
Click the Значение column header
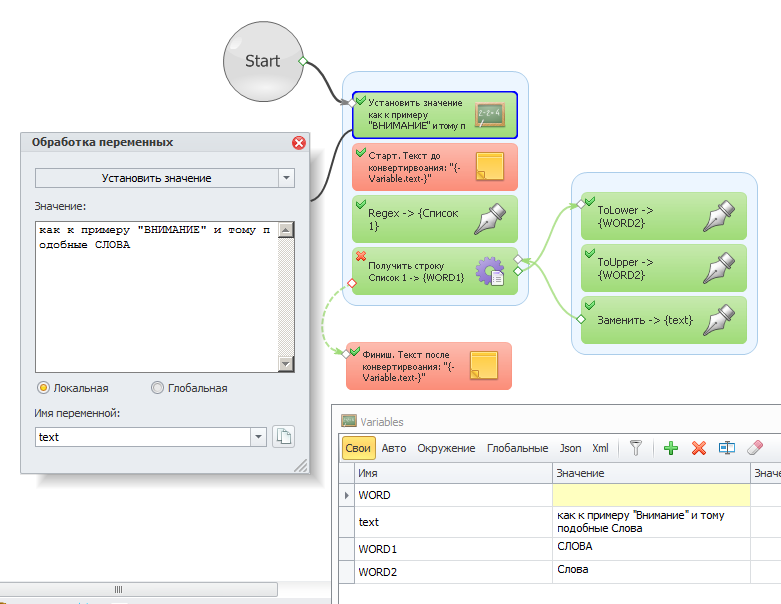point(651,473)
